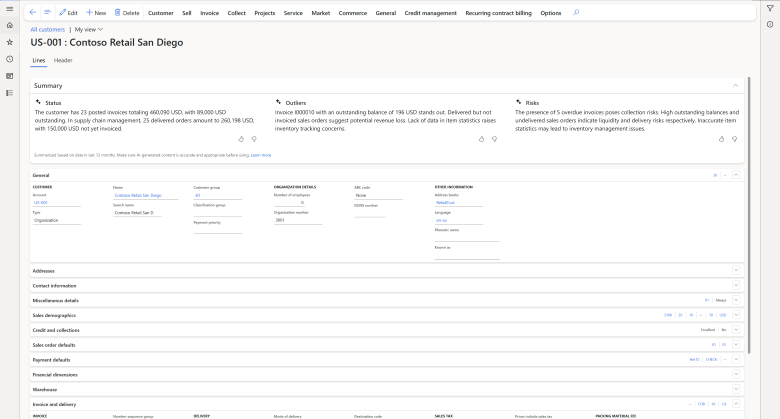Viewport: 780px width, 419px height.
Task: Go to Home from sidebar
Action: [9, 25]
